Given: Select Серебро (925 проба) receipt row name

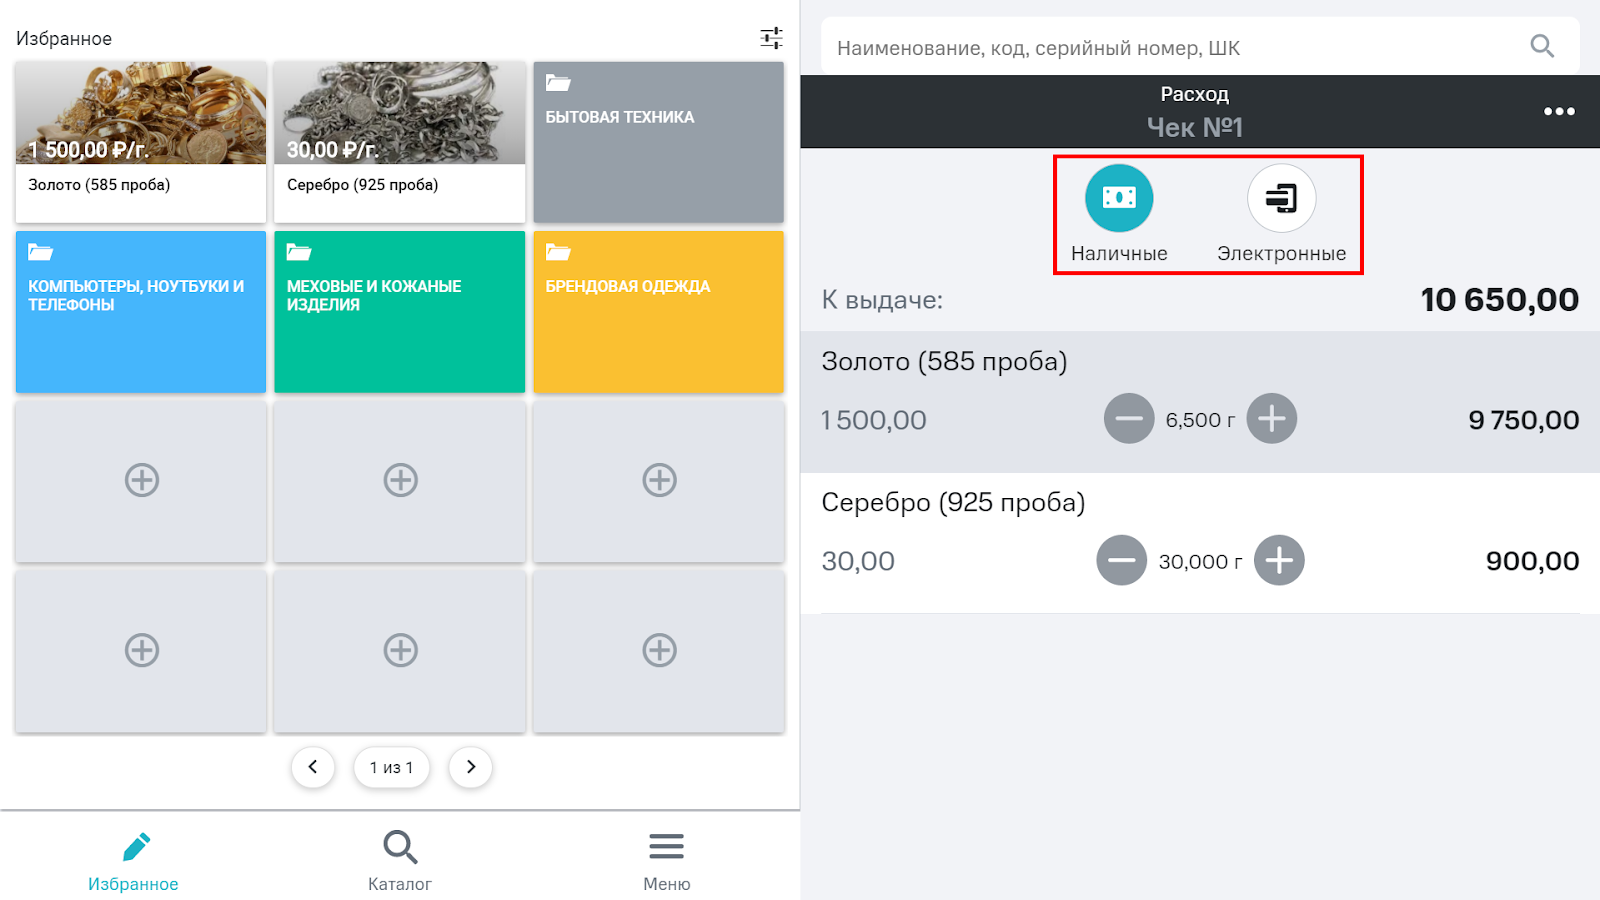Looking at the screenshot, I should pos(953,502).
